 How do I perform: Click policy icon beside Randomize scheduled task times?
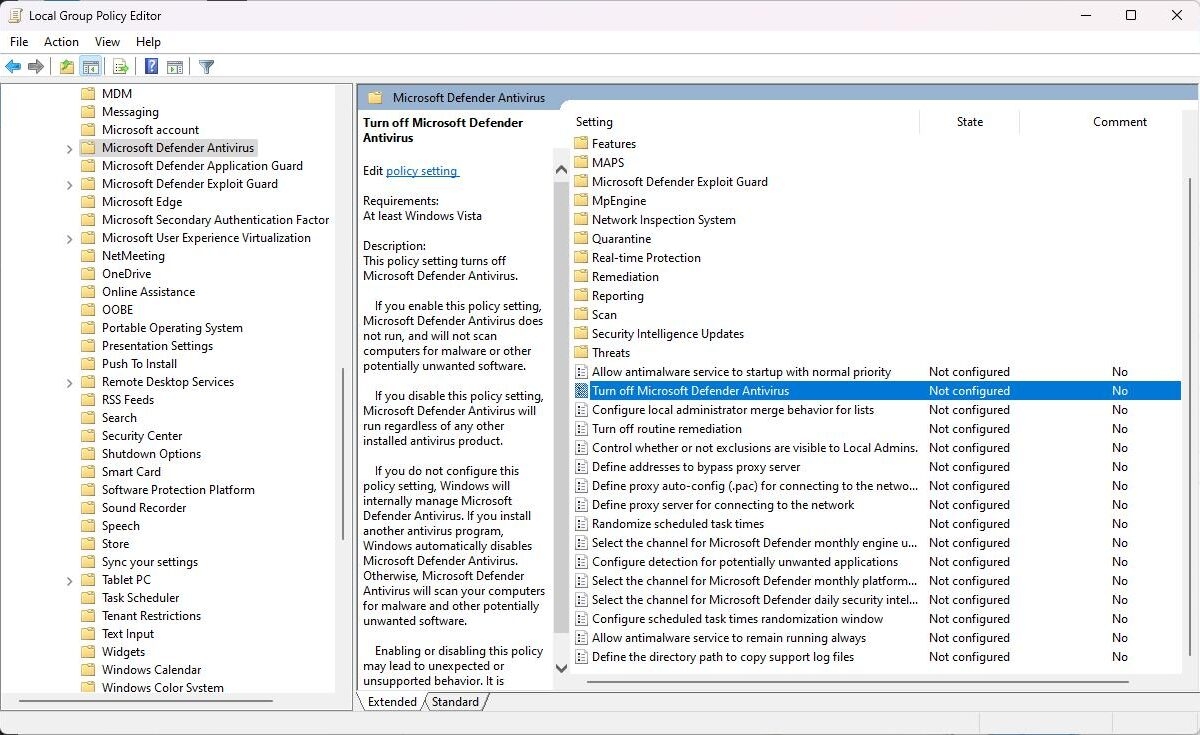click(582, 524)
